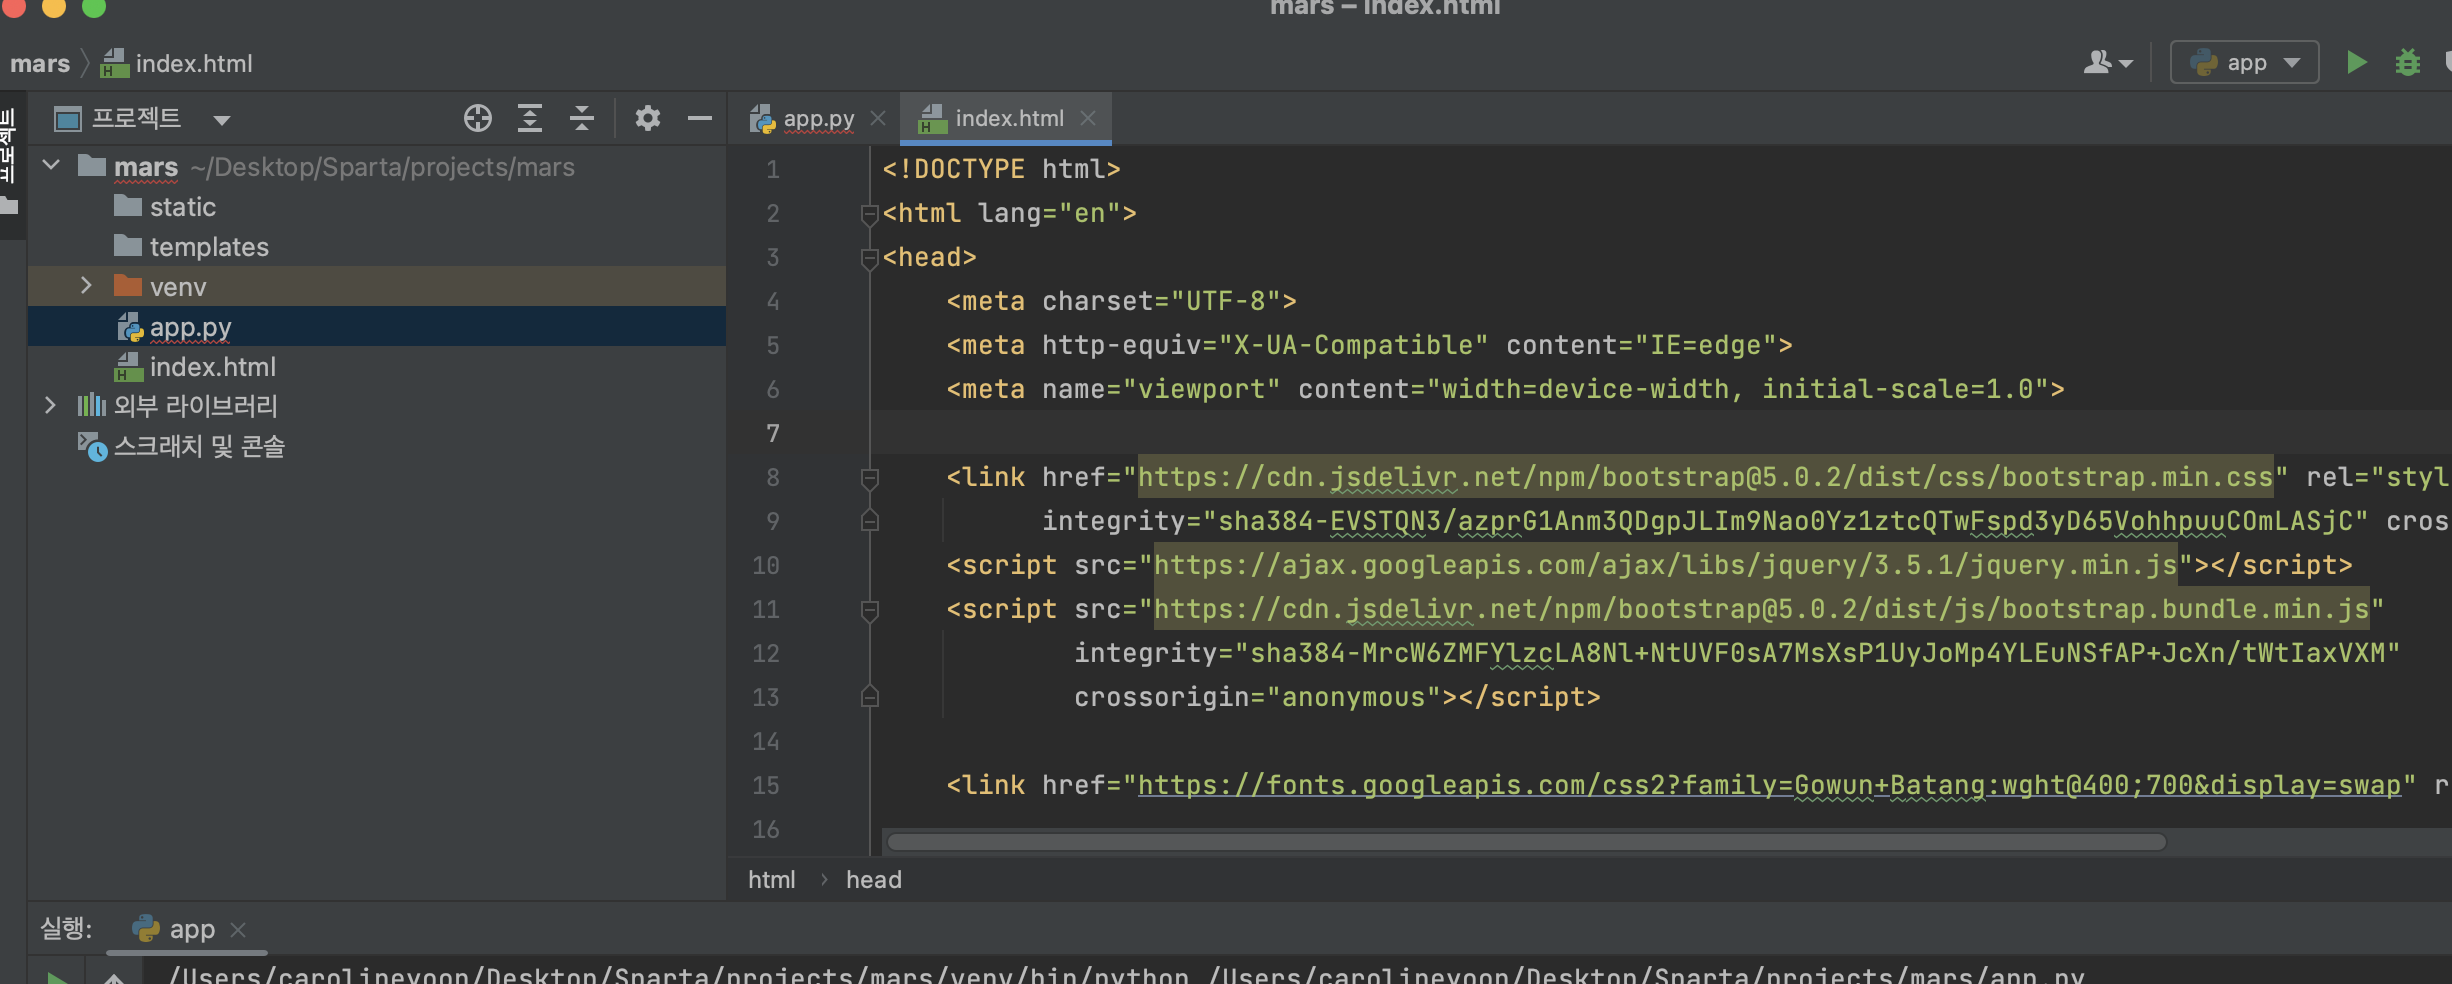
Task: Close the app.py editor tab
Action: click(x=878, y=118)
